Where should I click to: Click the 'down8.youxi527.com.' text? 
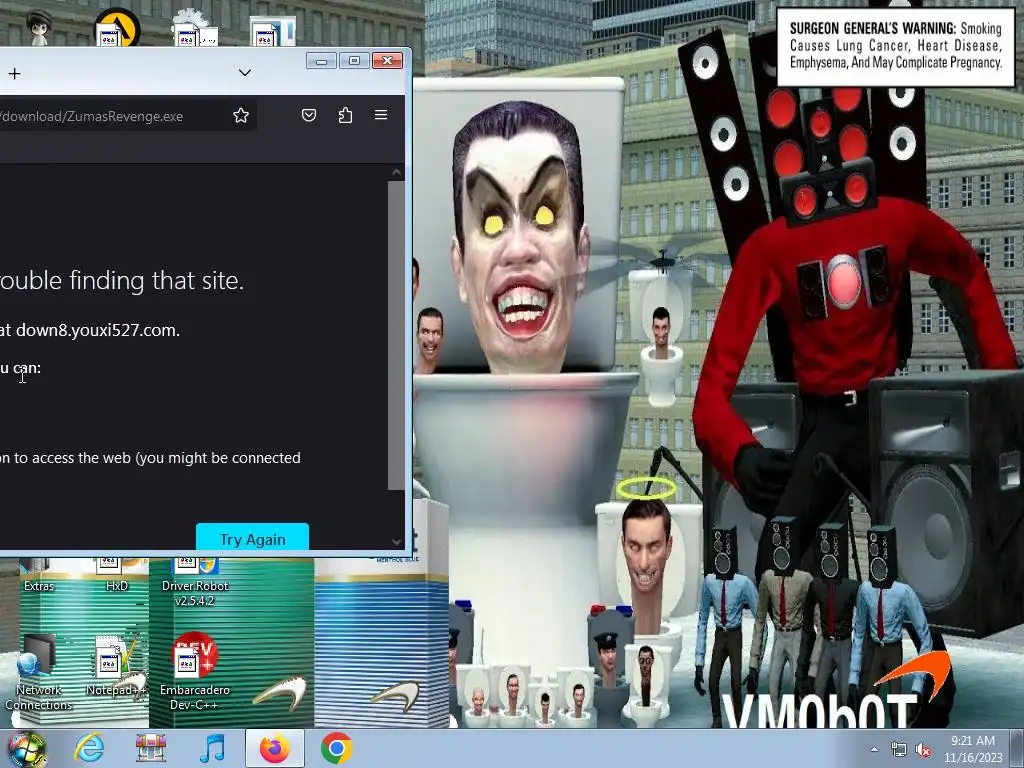(x=98, y=330)
